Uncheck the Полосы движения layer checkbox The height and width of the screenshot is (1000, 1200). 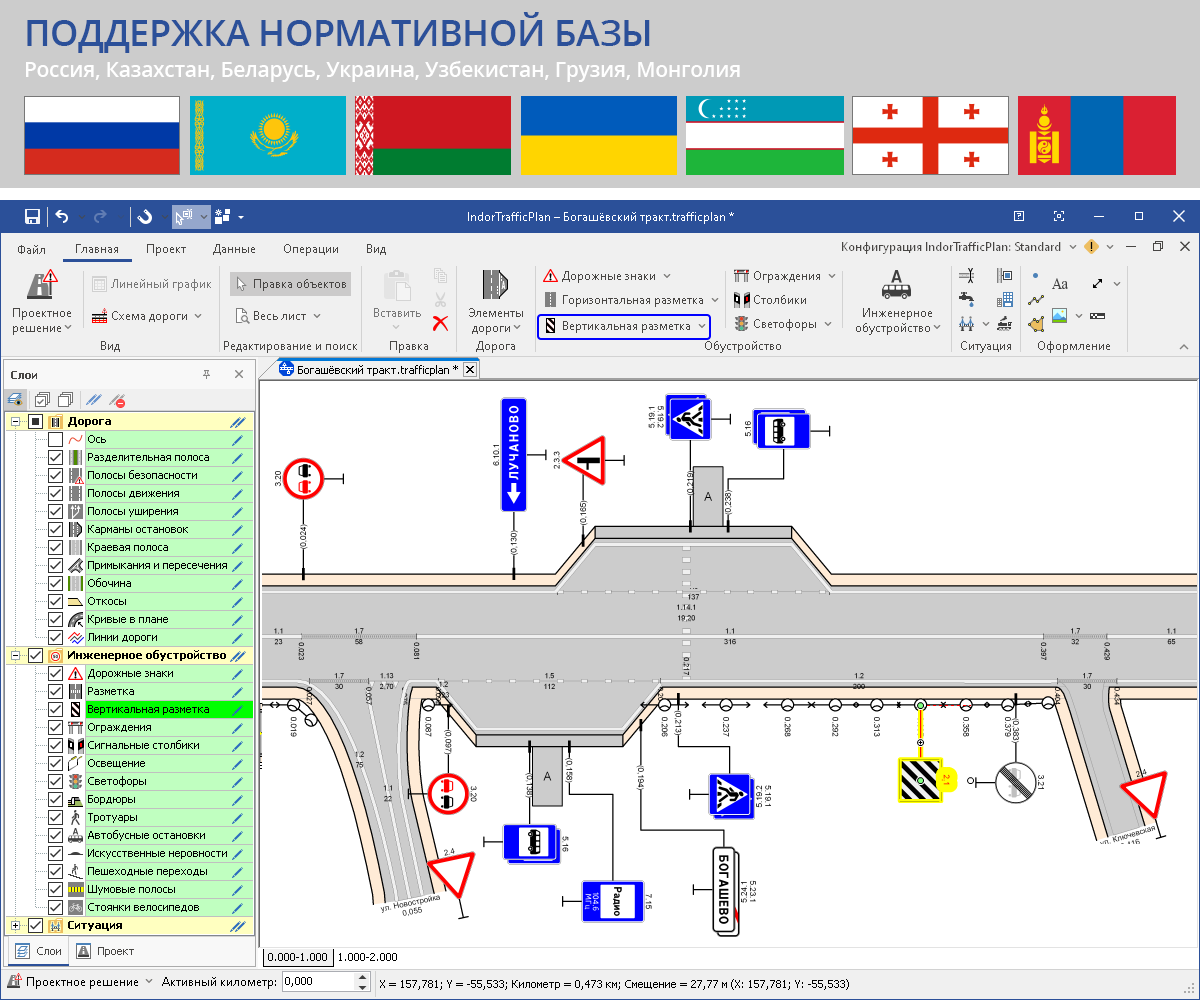(x=56, y=493)
